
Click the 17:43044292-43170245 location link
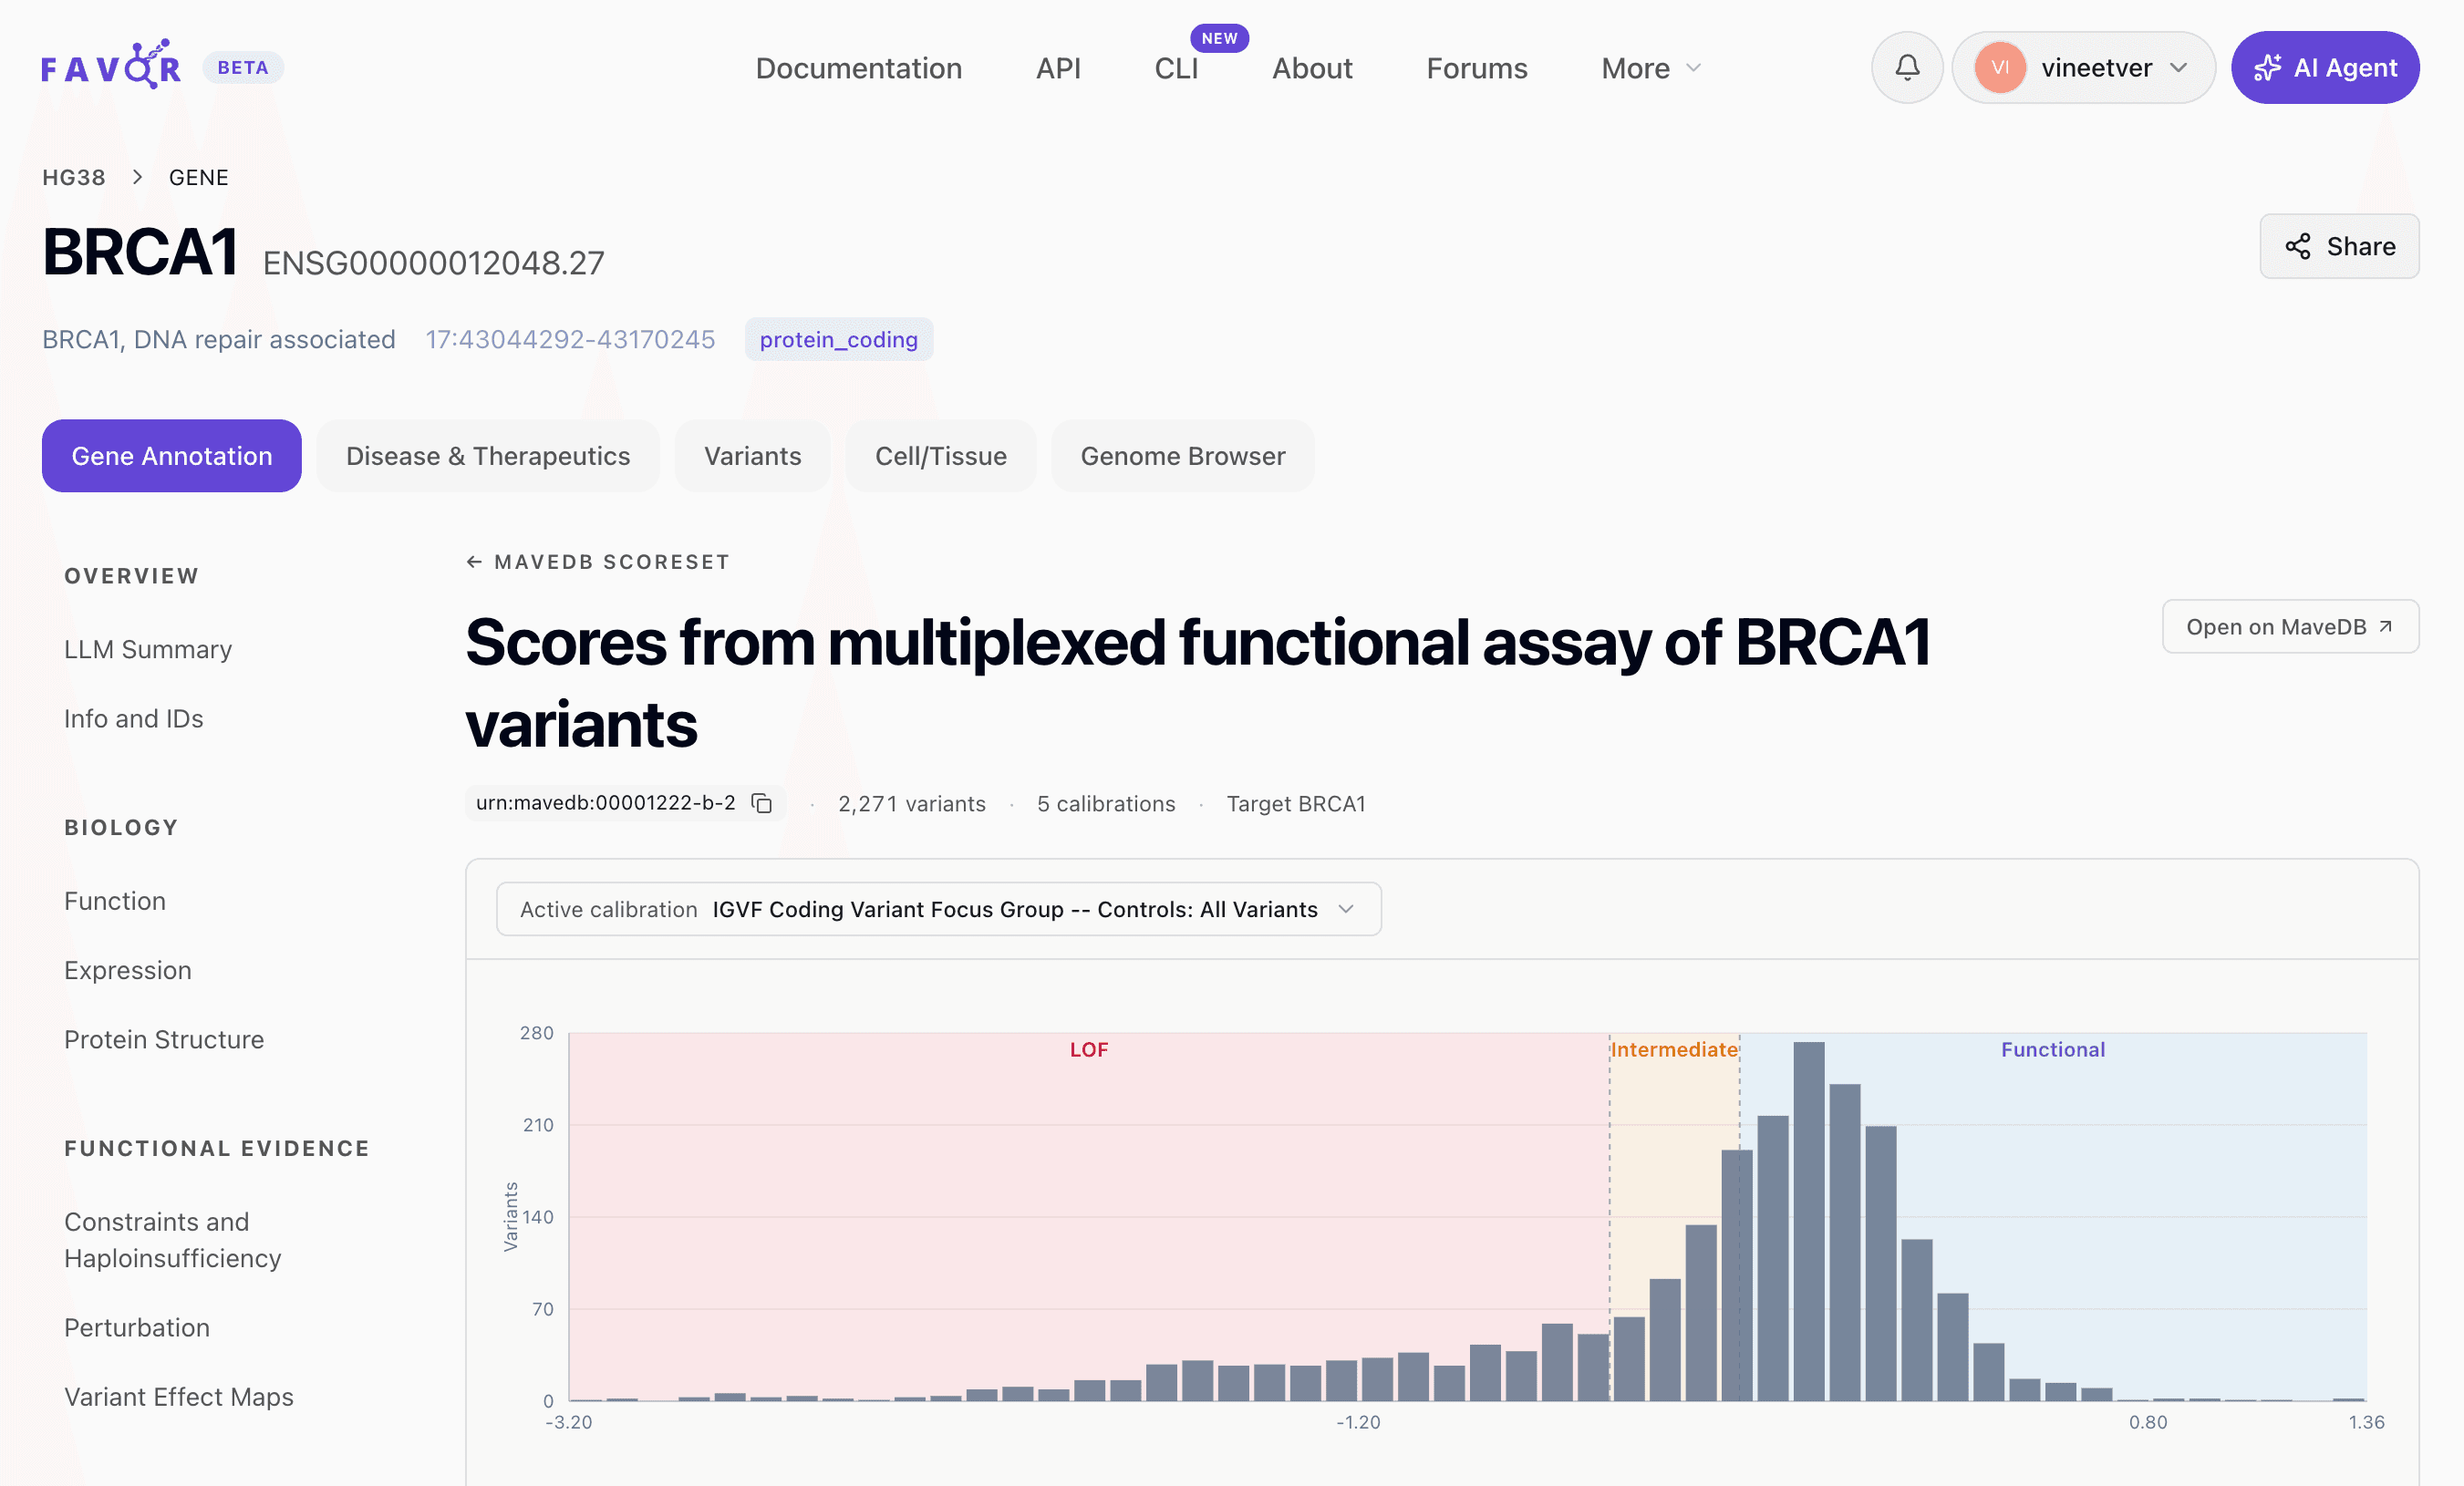(570, 339)
